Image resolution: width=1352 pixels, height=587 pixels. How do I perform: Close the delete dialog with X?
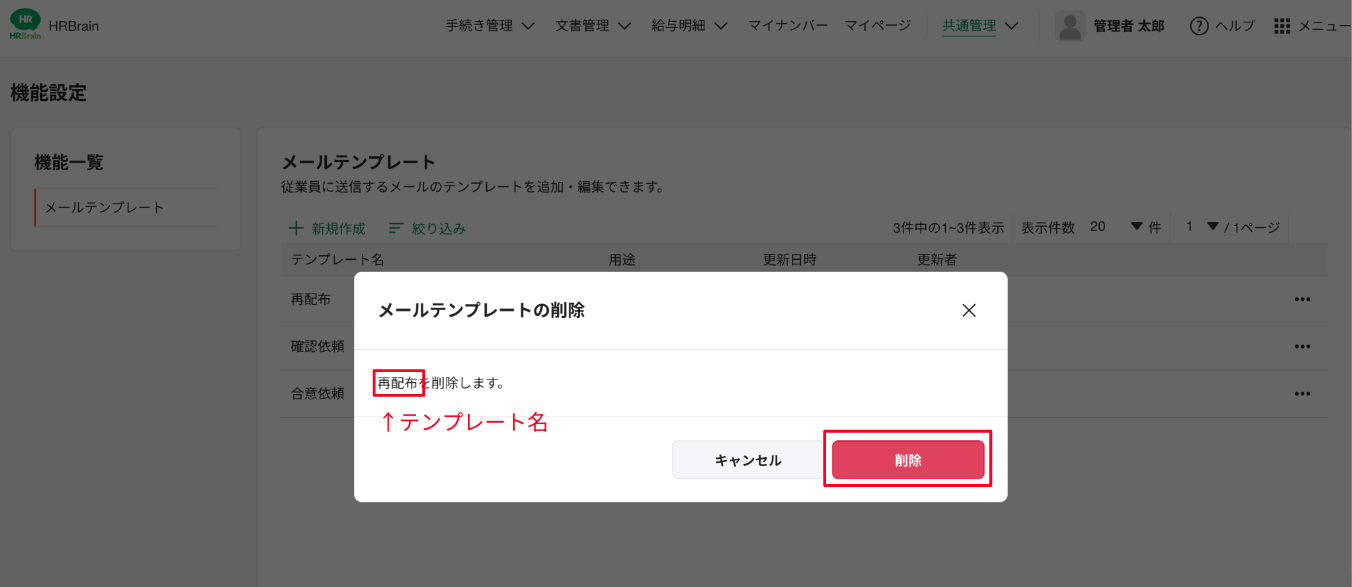point(968,310)
